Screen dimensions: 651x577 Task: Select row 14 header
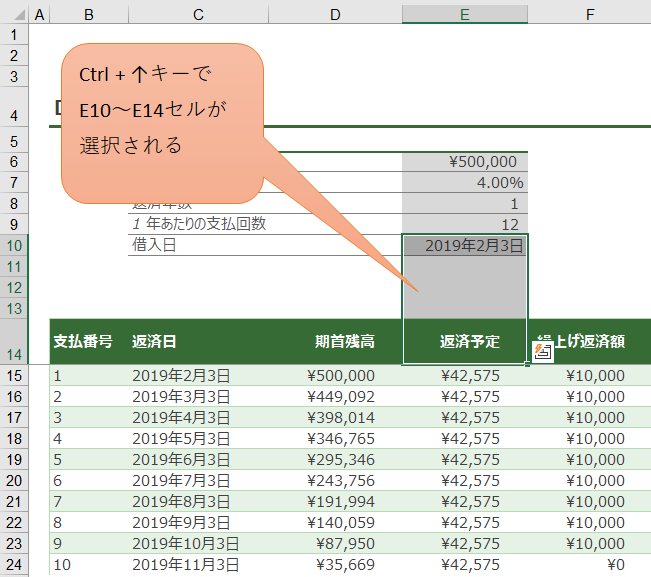[x=14, y=342]
